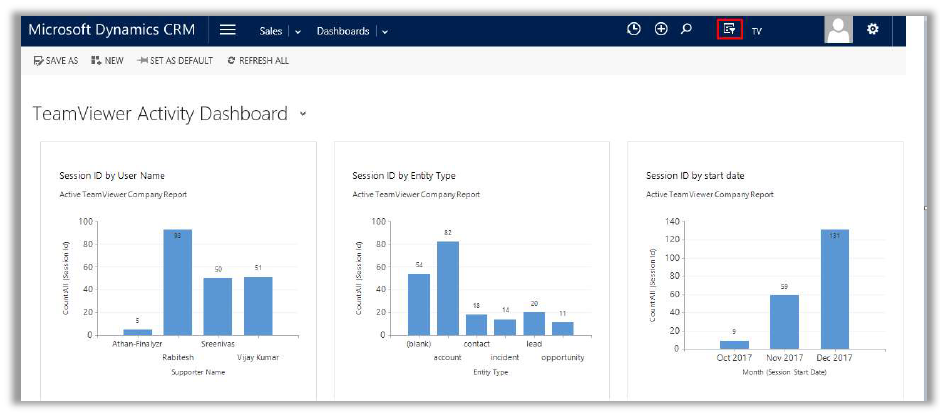Image resolution: width=940 pixels, height=417 pixels.
Task: Open the hamburger navigation menu
Action: pyautogui.click(x=227, y=30)
